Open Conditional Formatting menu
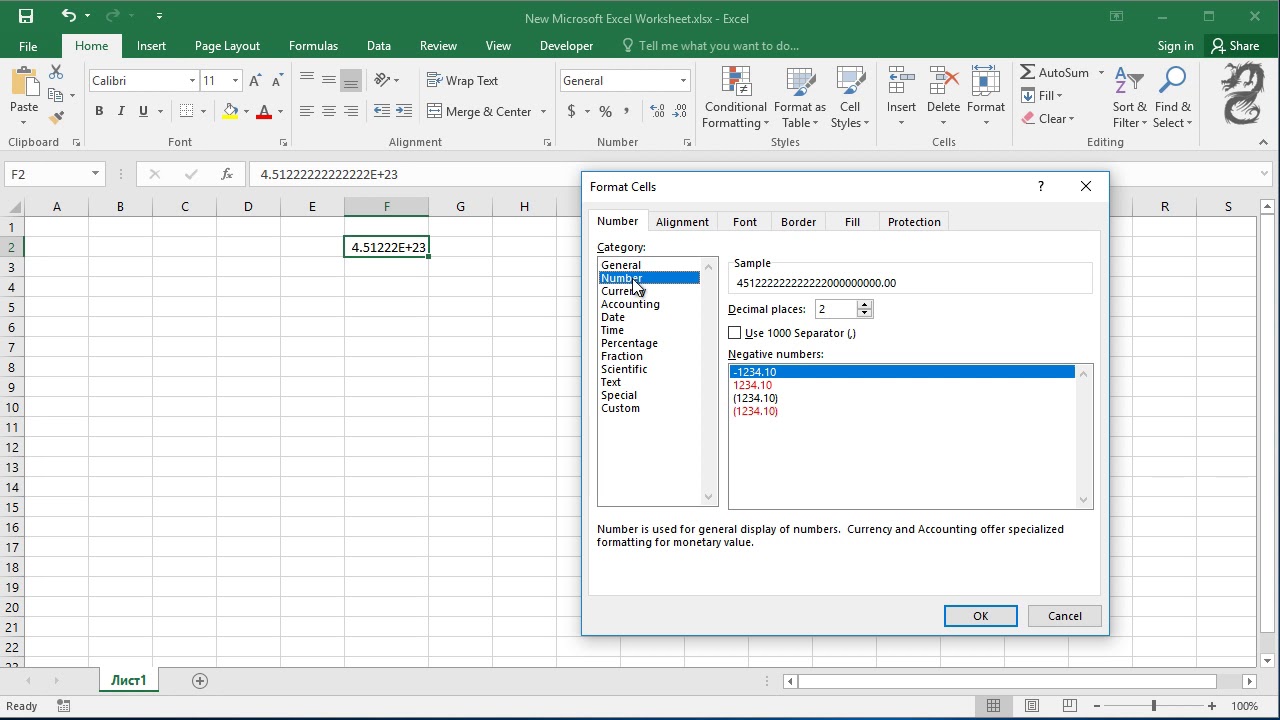 point(735,98)
